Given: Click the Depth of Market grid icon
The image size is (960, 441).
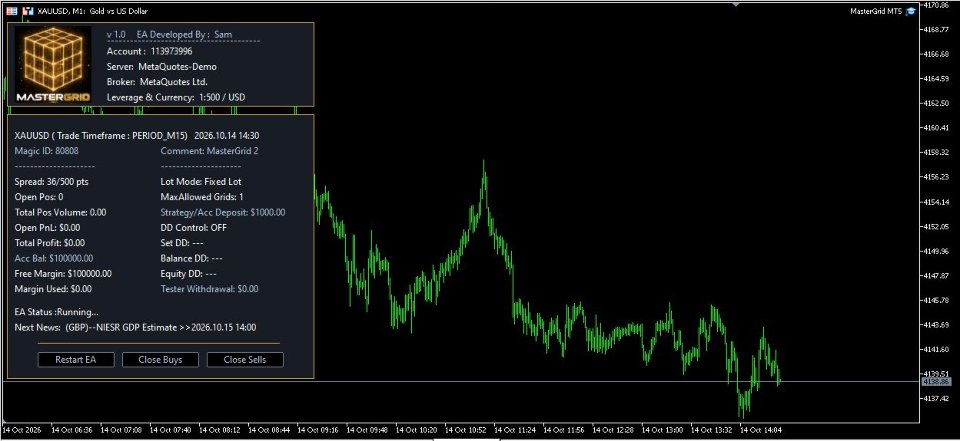Looking at the screenshot, I should [x=12, y=10].
